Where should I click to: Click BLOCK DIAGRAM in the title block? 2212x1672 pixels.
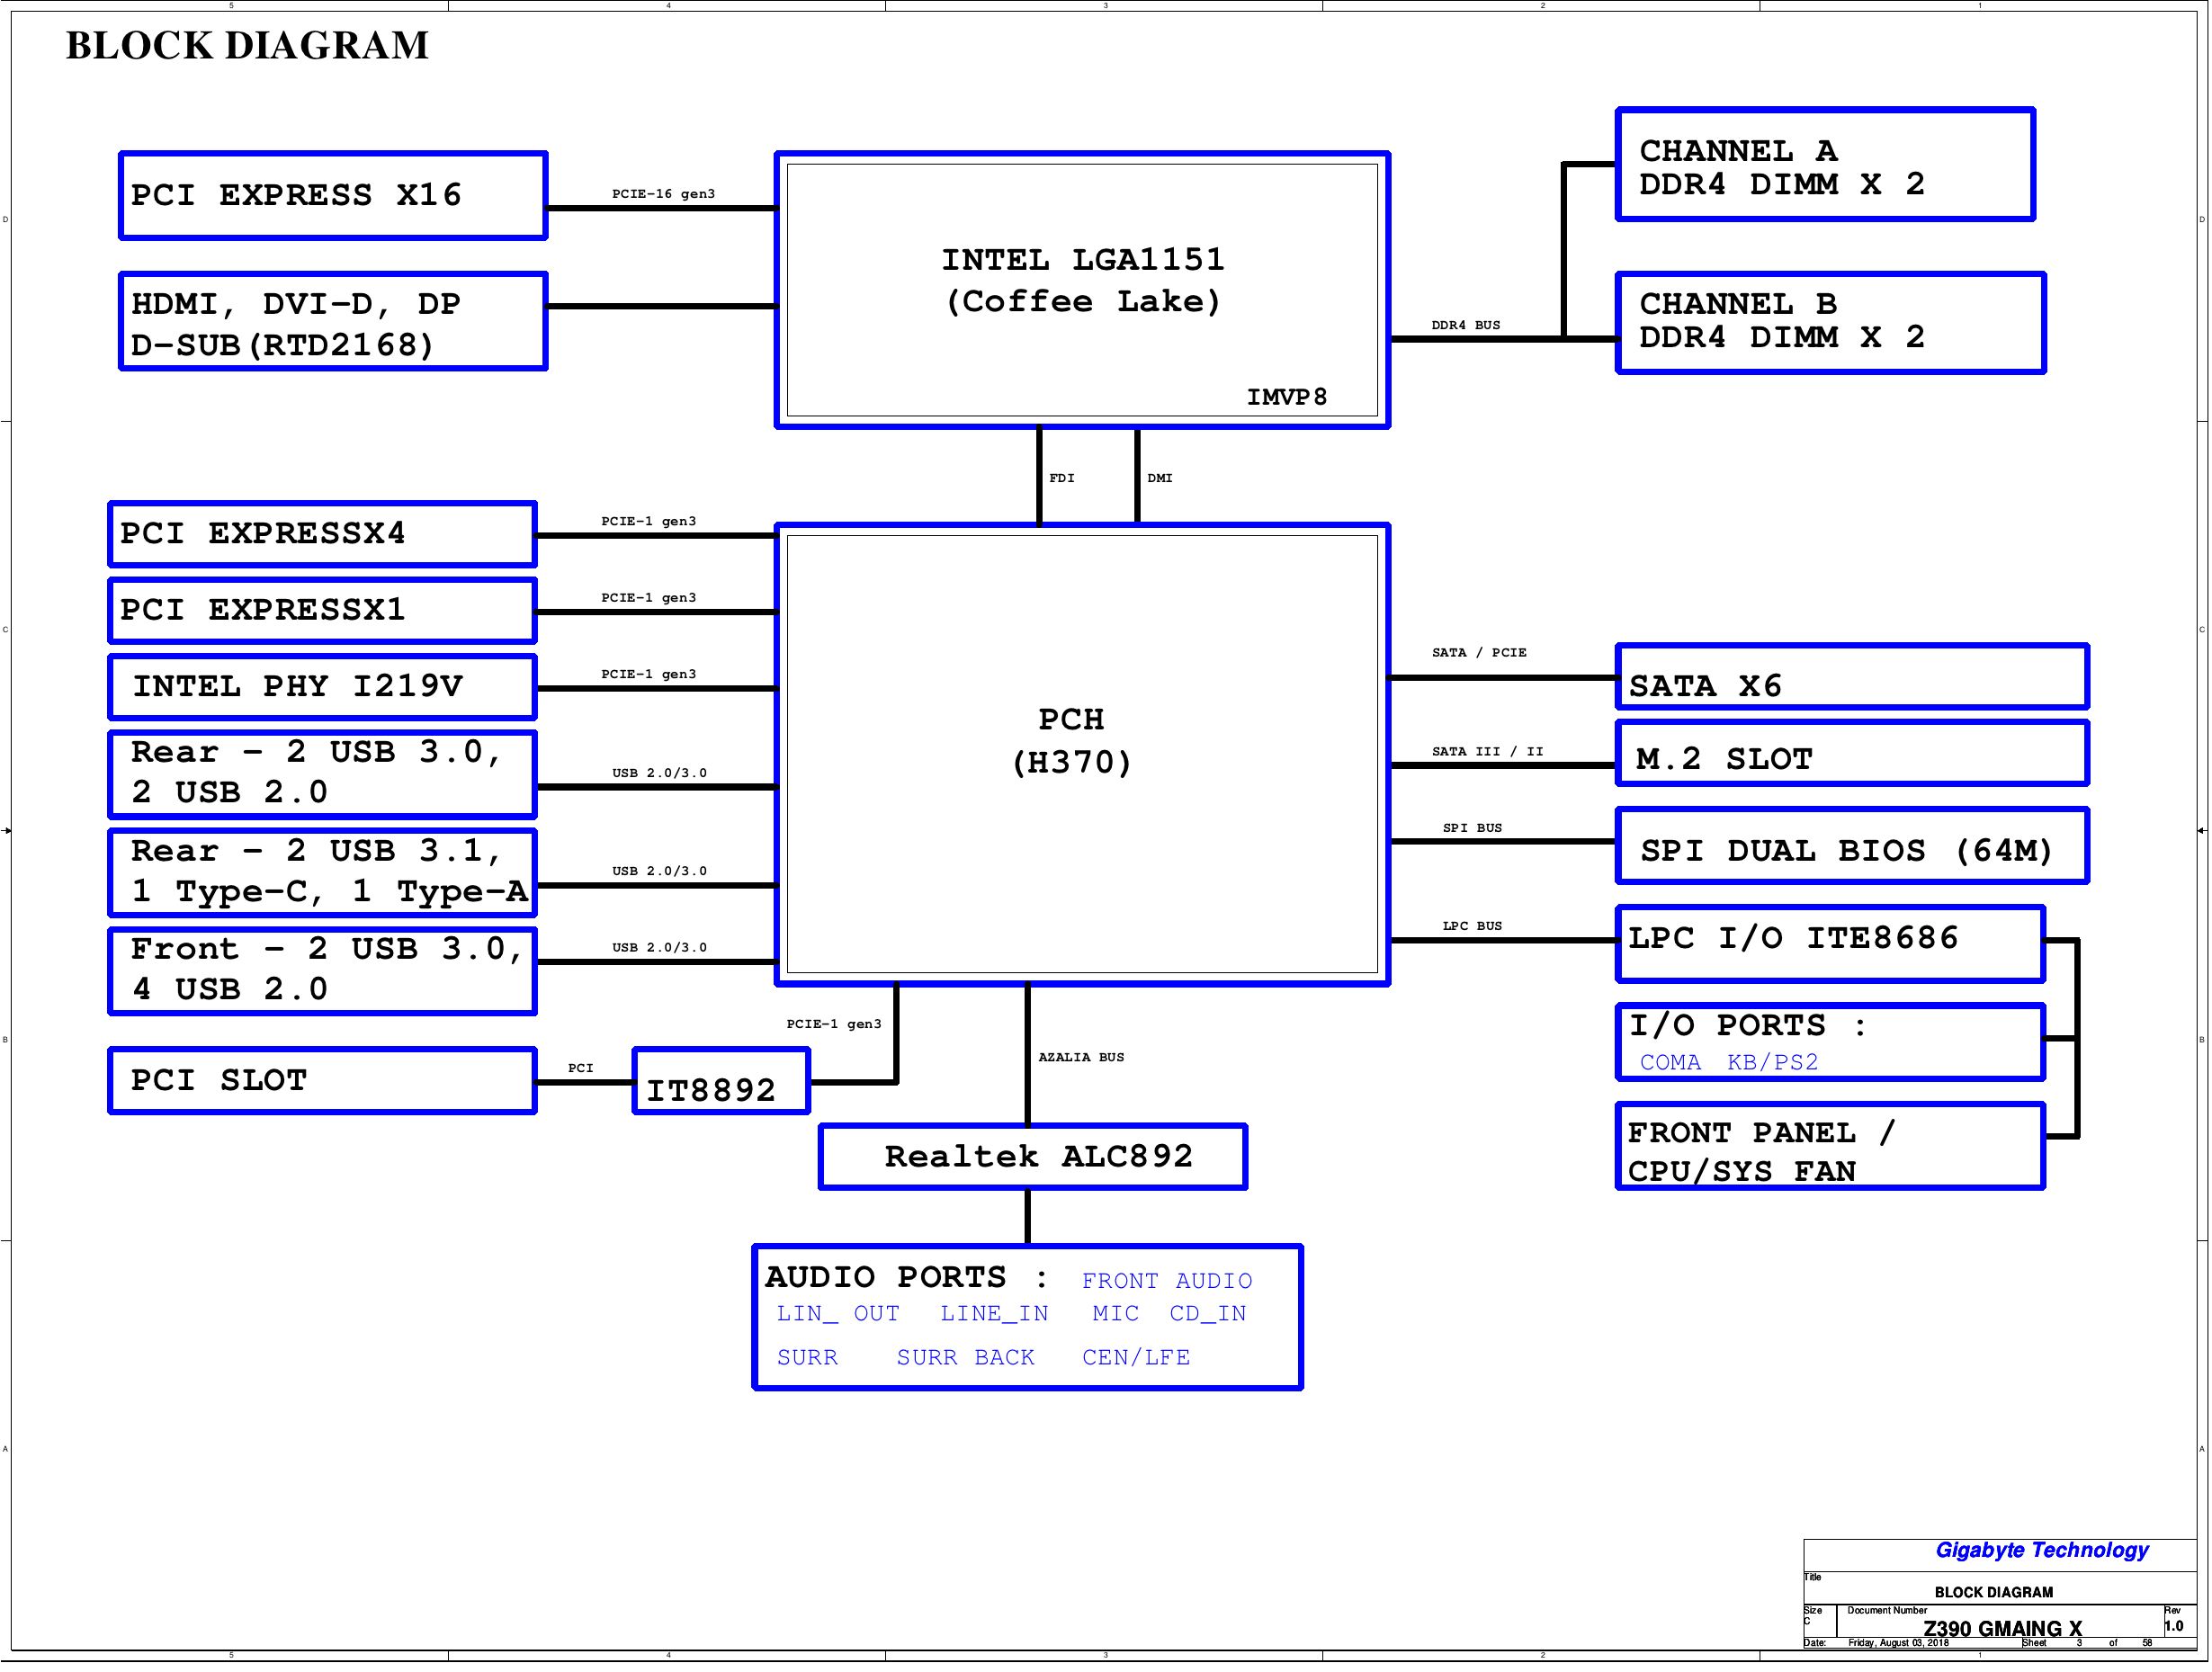1994,1592
